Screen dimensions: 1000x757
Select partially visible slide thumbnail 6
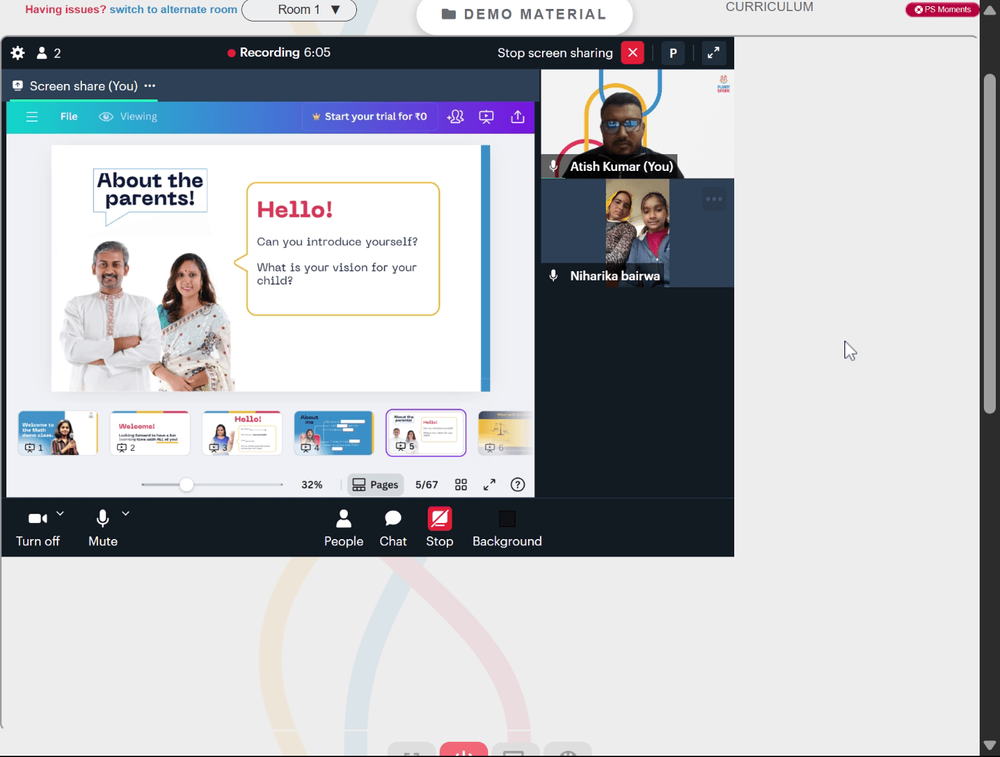click(x=505, y=433)
